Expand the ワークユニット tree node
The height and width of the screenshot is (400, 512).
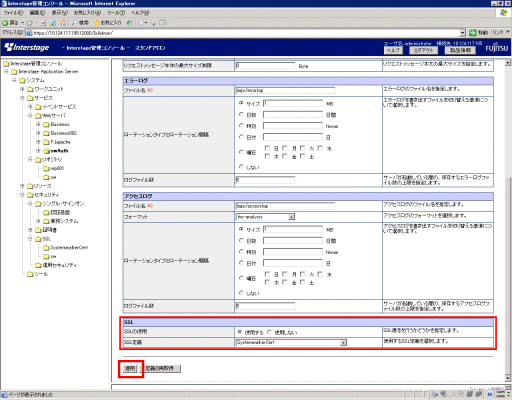pos(22,89)
